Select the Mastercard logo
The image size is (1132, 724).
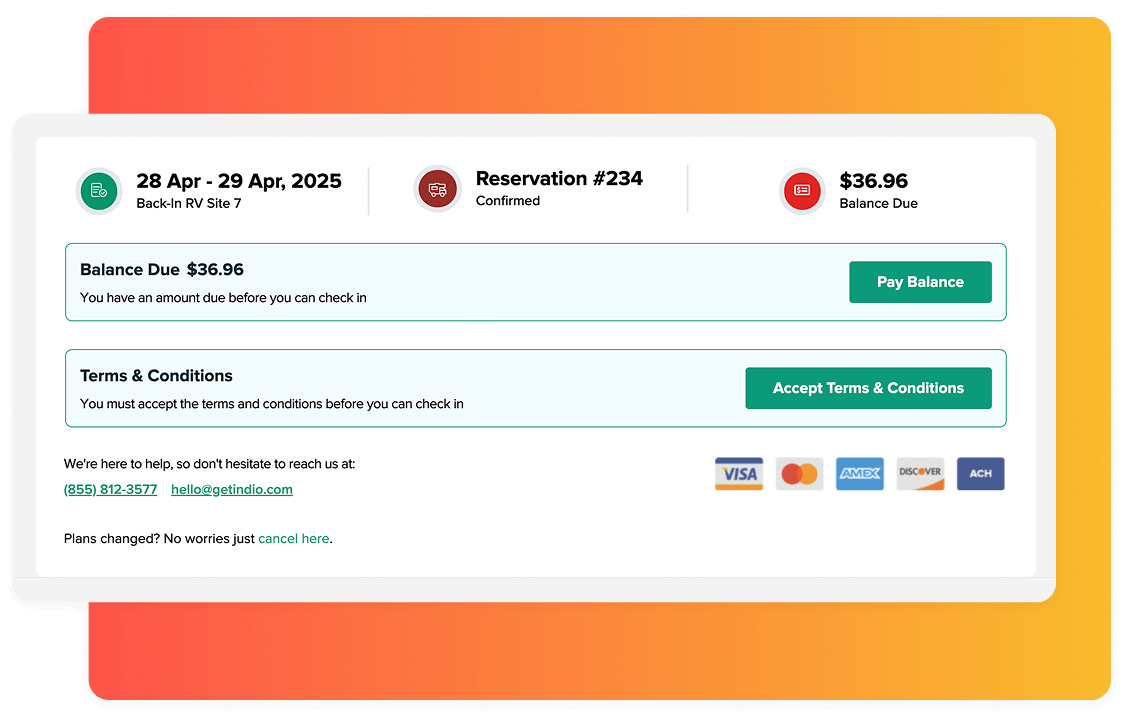coord(799,474)
